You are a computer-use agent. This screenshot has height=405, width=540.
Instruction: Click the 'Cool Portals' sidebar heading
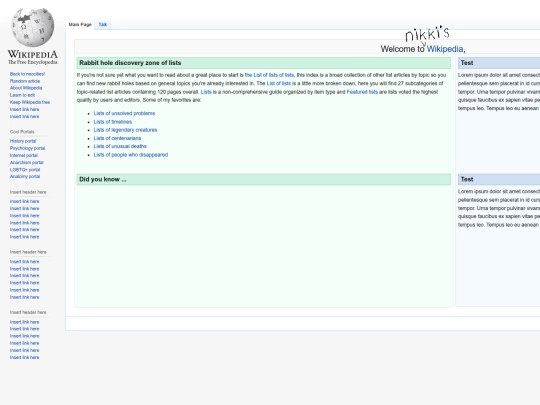click(x=22, y=132)
